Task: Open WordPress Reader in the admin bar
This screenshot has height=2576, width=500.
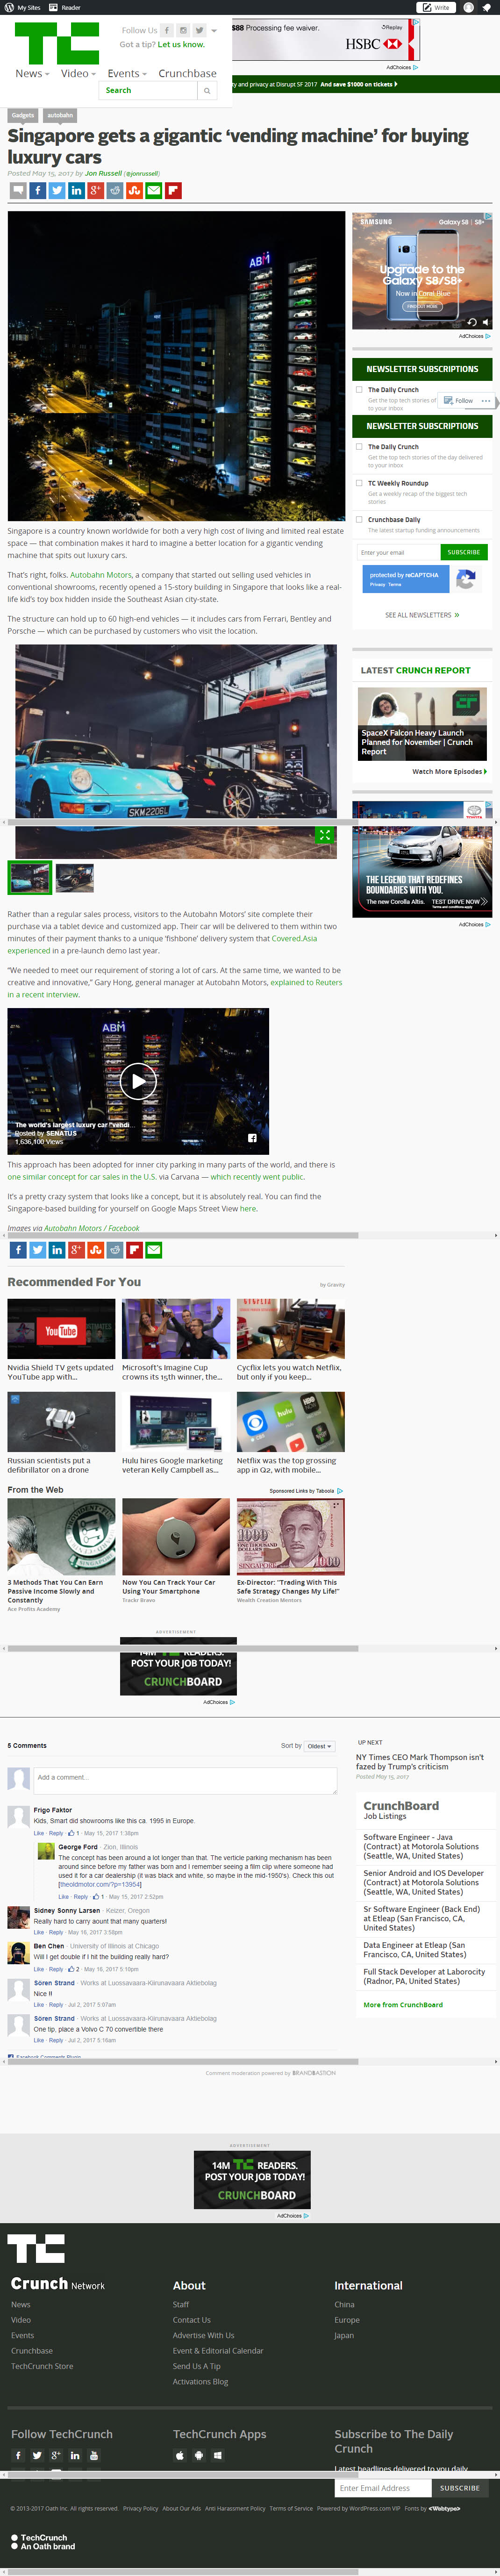Action: 66,7
